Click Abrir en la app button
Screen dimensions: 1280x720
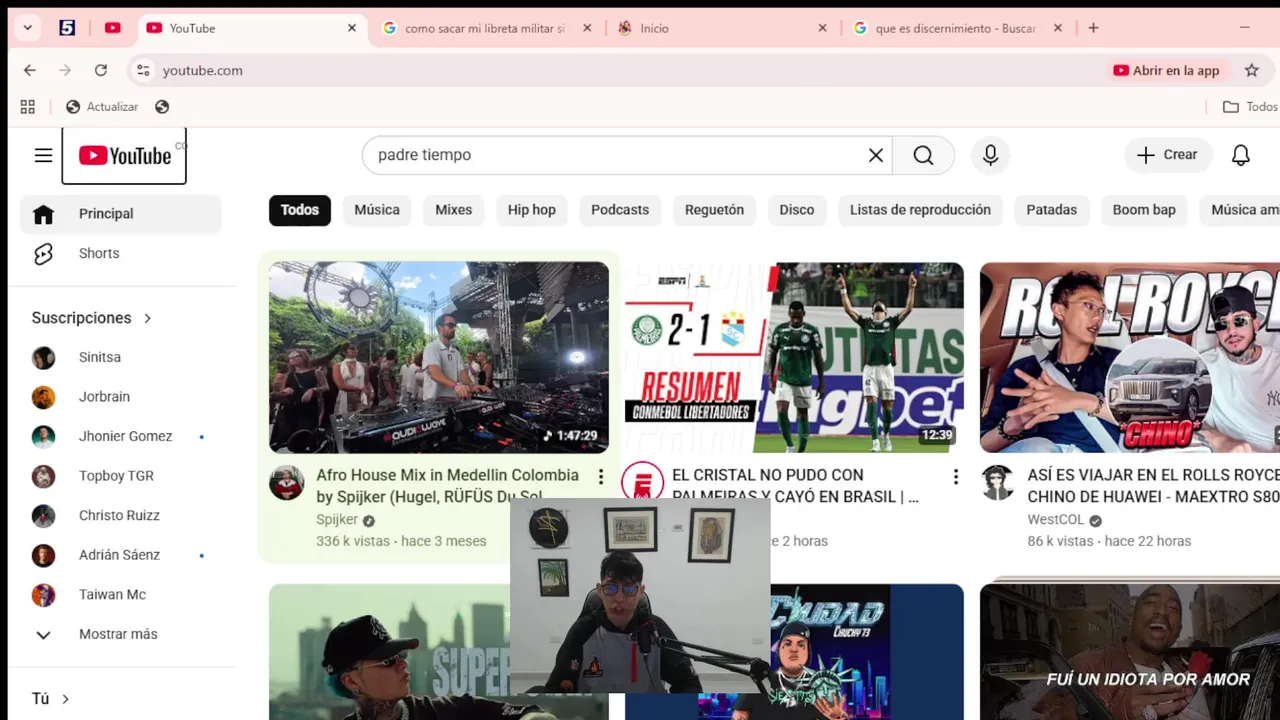click(x=1167, y=70)
